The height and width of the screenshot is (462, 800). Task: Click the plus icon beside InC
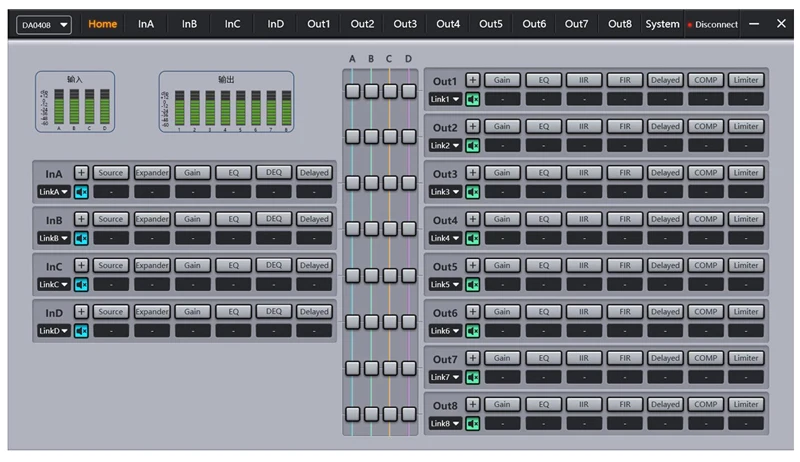pyautogui.click(x=81, y=265)
